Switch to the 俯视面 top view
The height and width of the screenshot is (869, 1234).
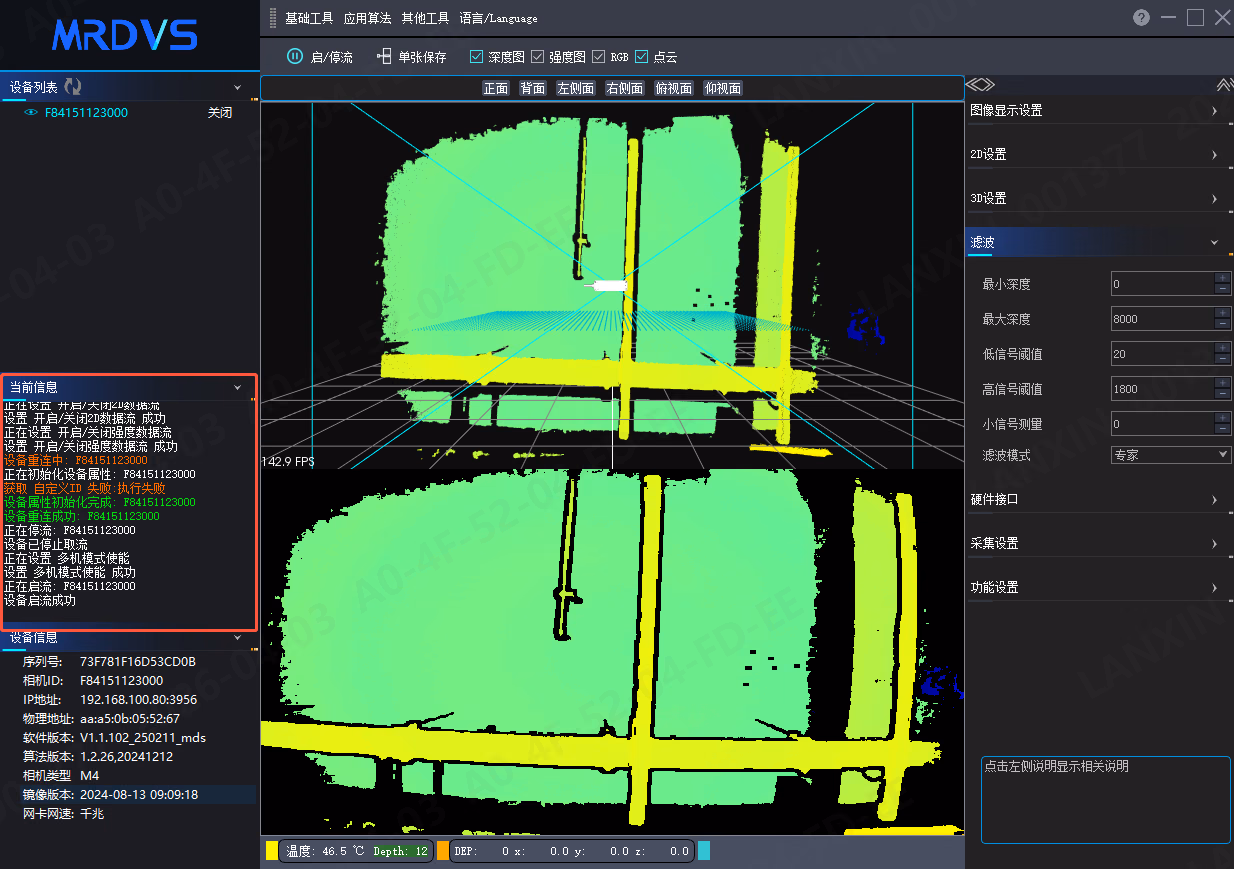[673, 88]
